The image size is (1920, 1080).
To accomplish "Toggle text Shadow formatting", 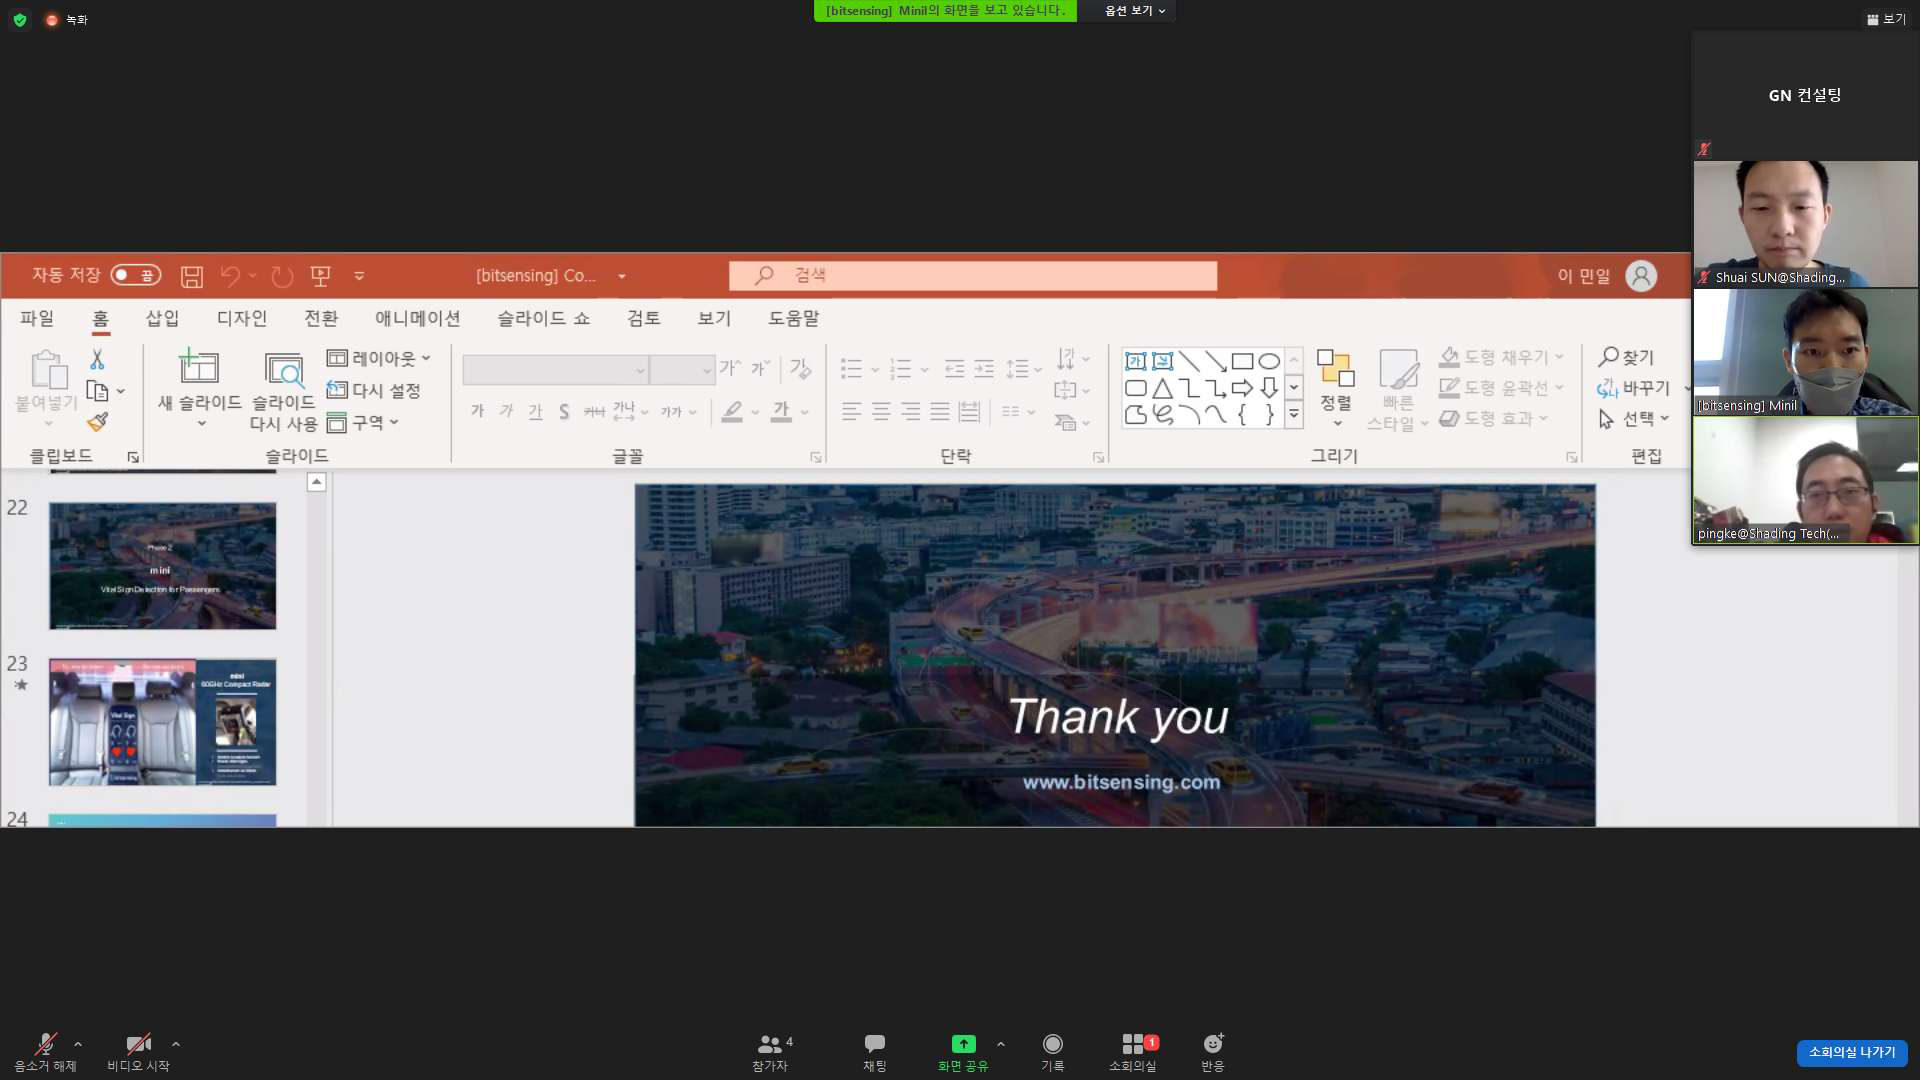I will pyautogui.click(x=564, y=411).
